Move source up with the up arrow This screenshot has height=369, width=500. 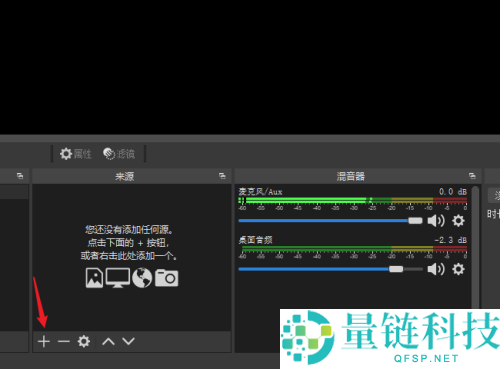108,341
